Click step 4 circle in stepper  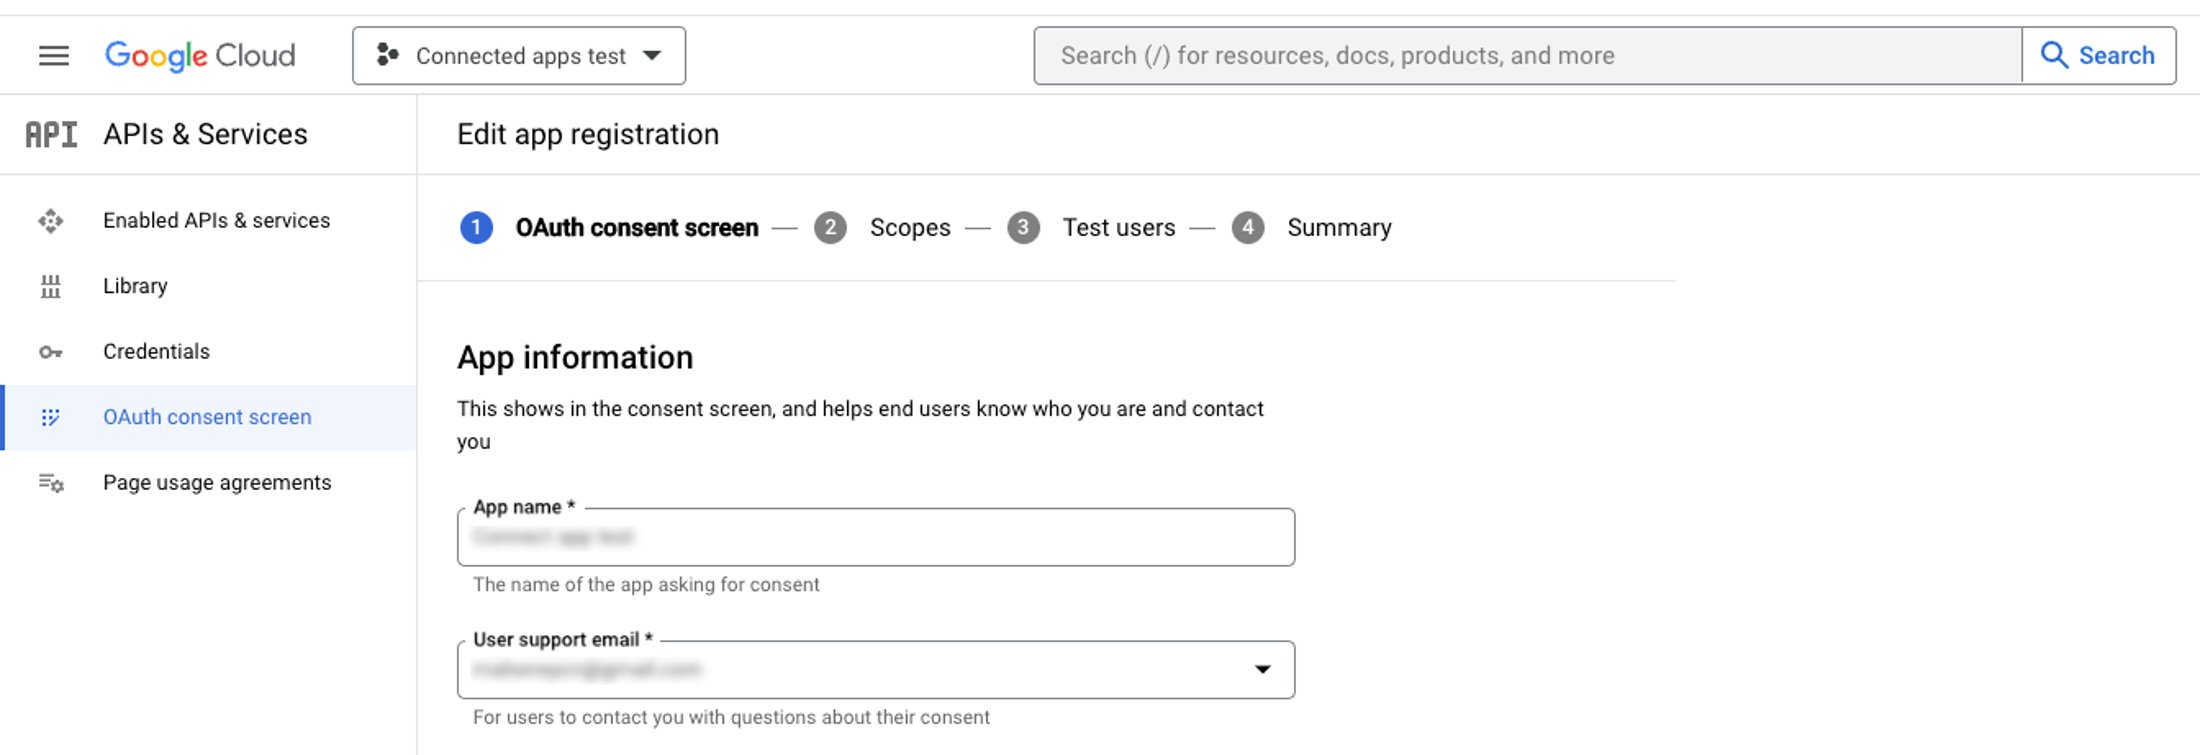(1248, 228)
